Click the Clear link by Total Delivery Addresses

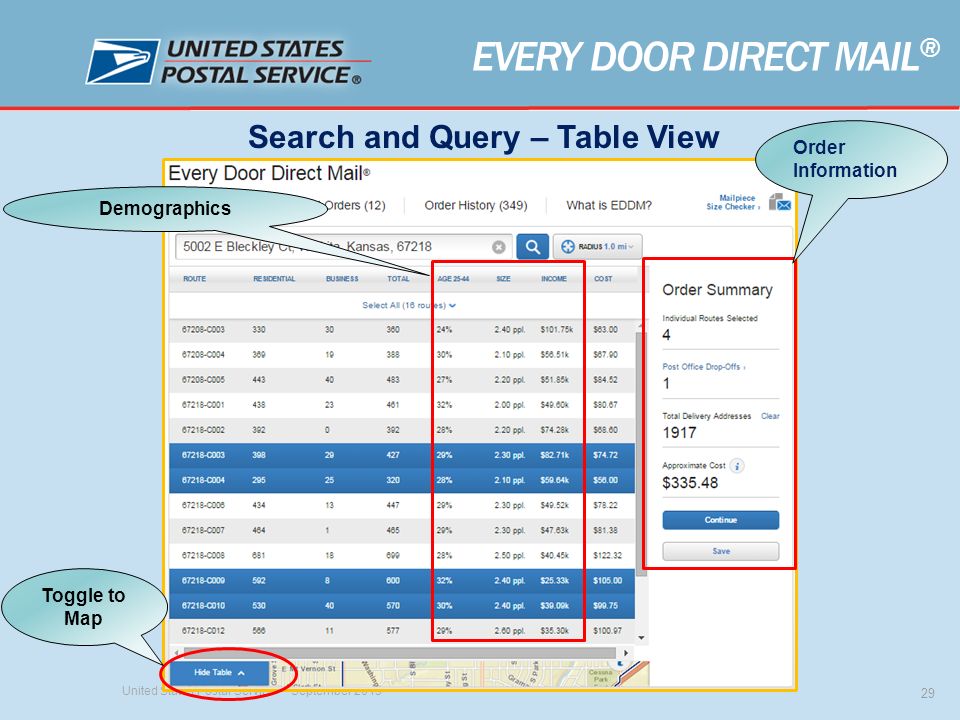[770, 416]
